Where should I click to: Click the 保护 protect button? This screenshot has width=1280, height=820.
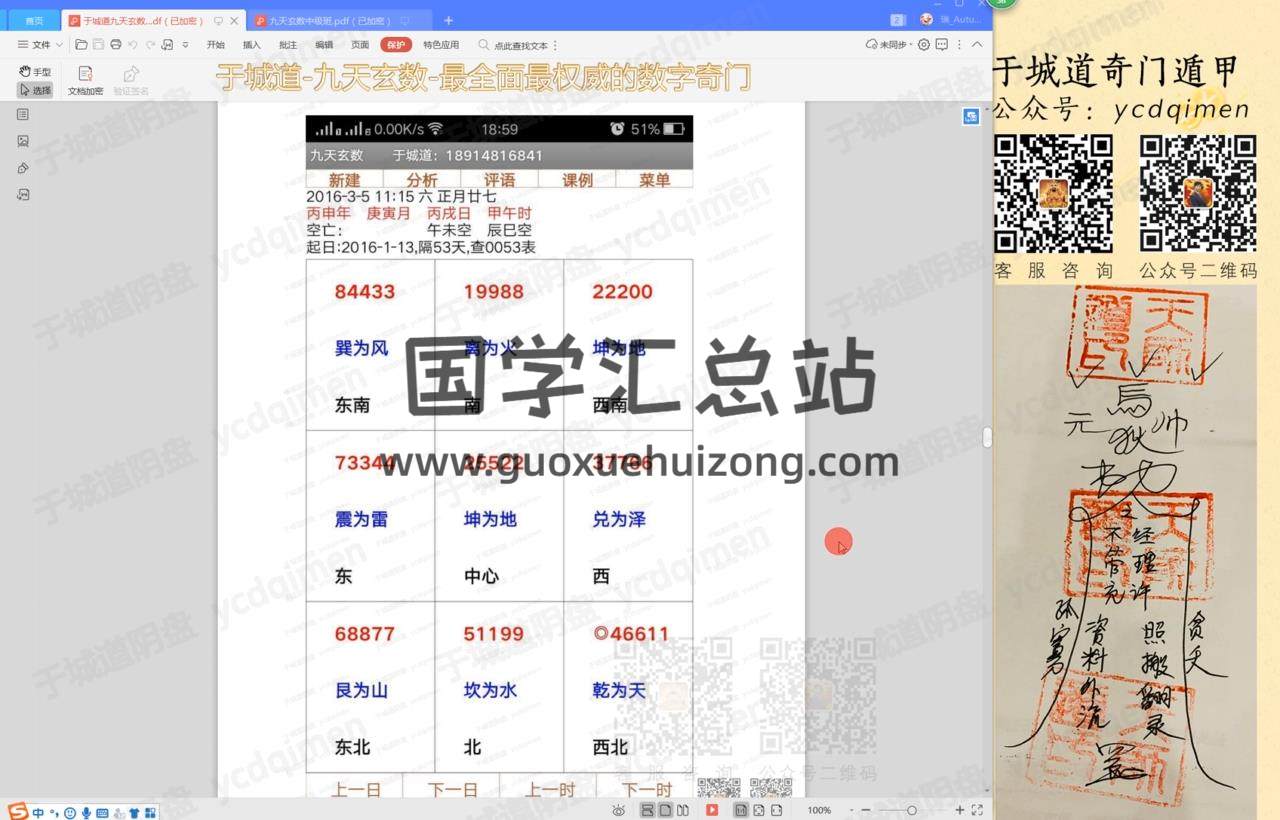tap(396, 45)
